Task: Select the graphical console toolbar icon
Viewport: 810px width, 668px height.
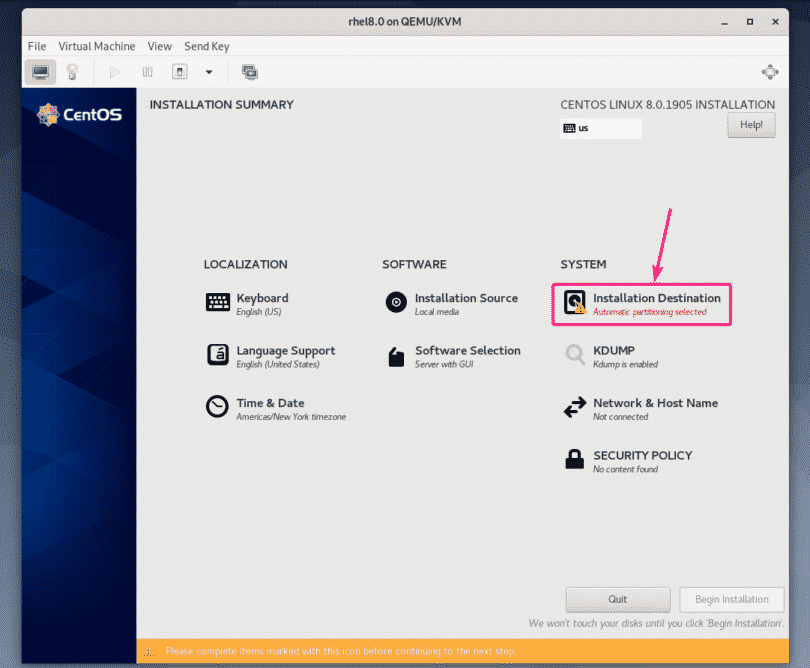Action: pyautogui.click(x=39, y=72)
